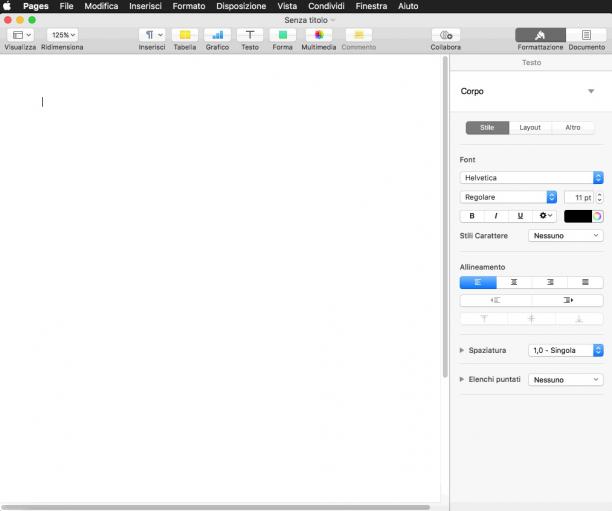This screenshot has width=612, height=511.
Task: Click the font size stepper arrows
Action: click(x=600, y=198)
